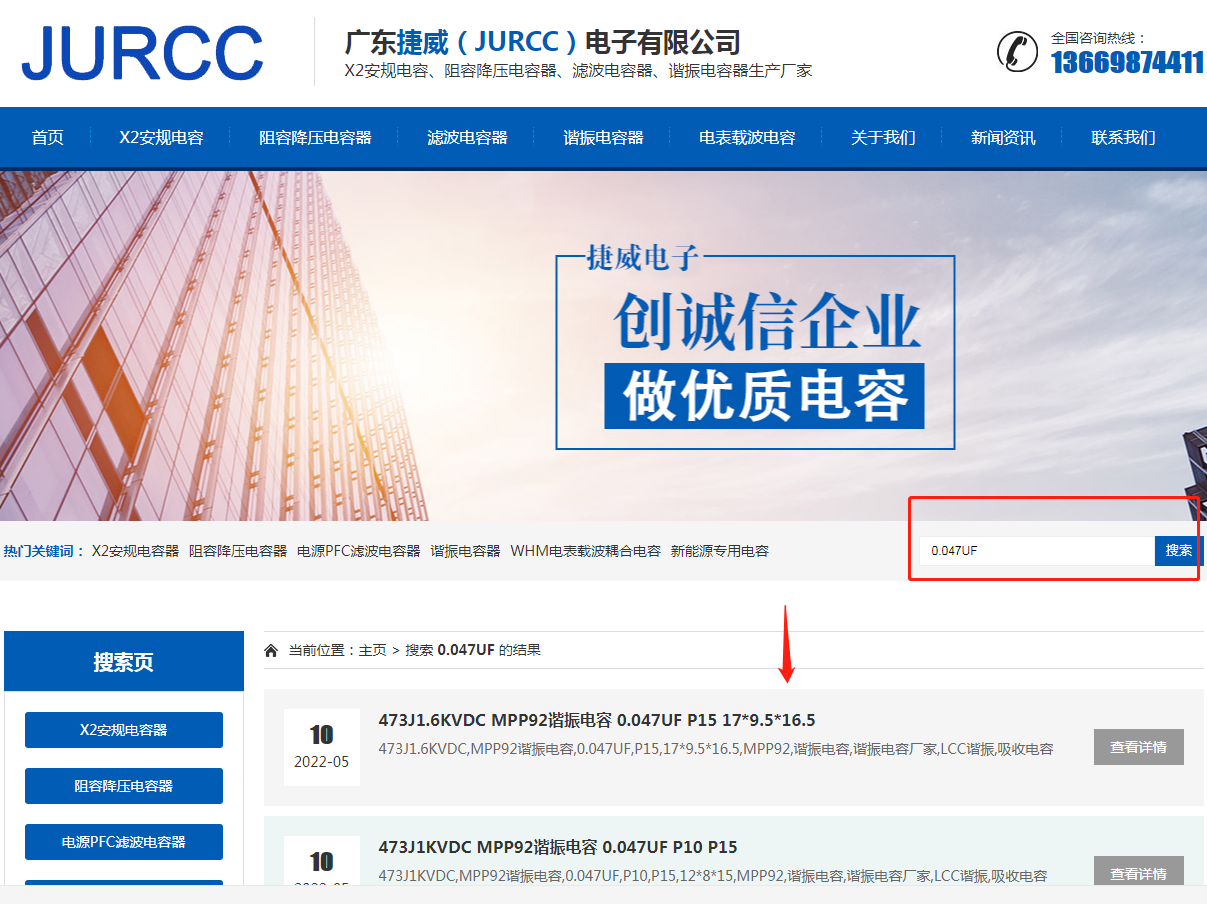Open the 首页 menu item
Image resolution: width=1207 pixels, height=904 pixels.
[47, 138]
